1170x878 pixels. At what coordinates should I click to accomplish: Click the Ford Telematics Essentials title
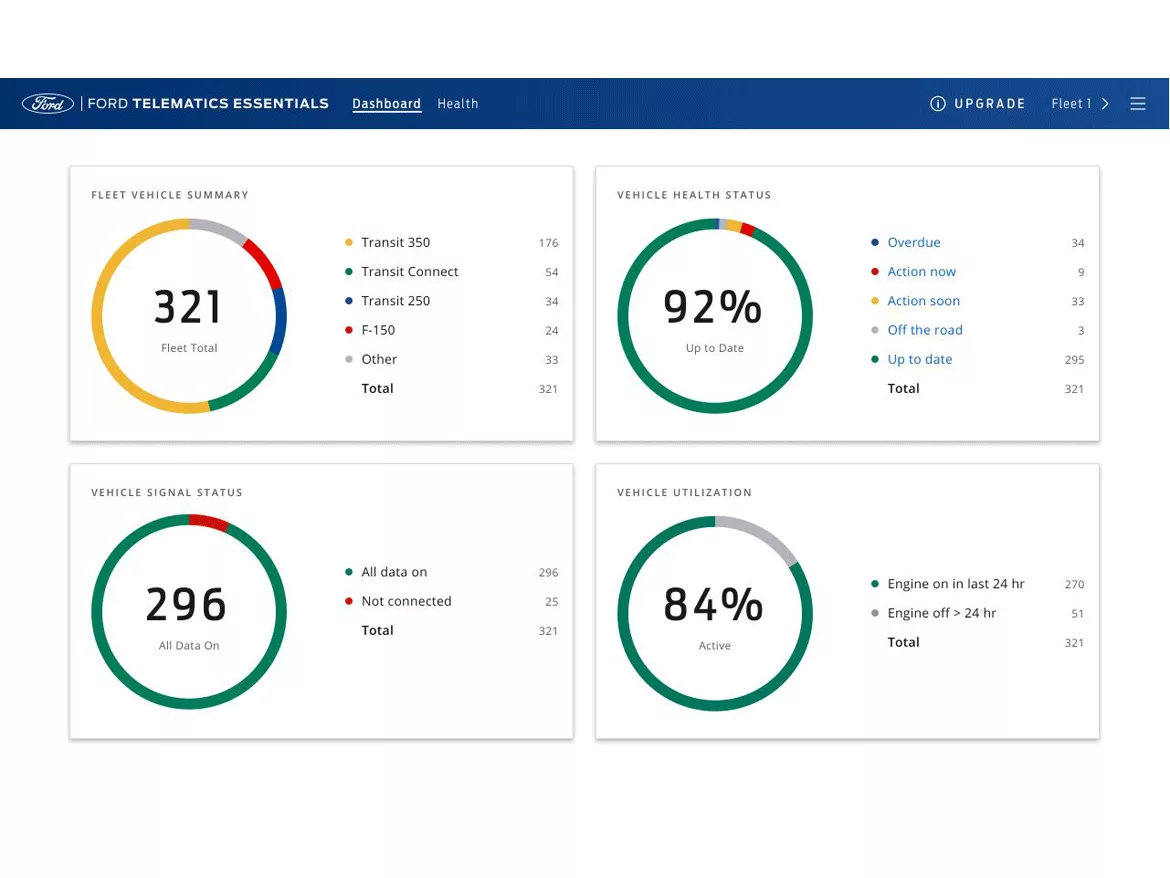[208, 104]
